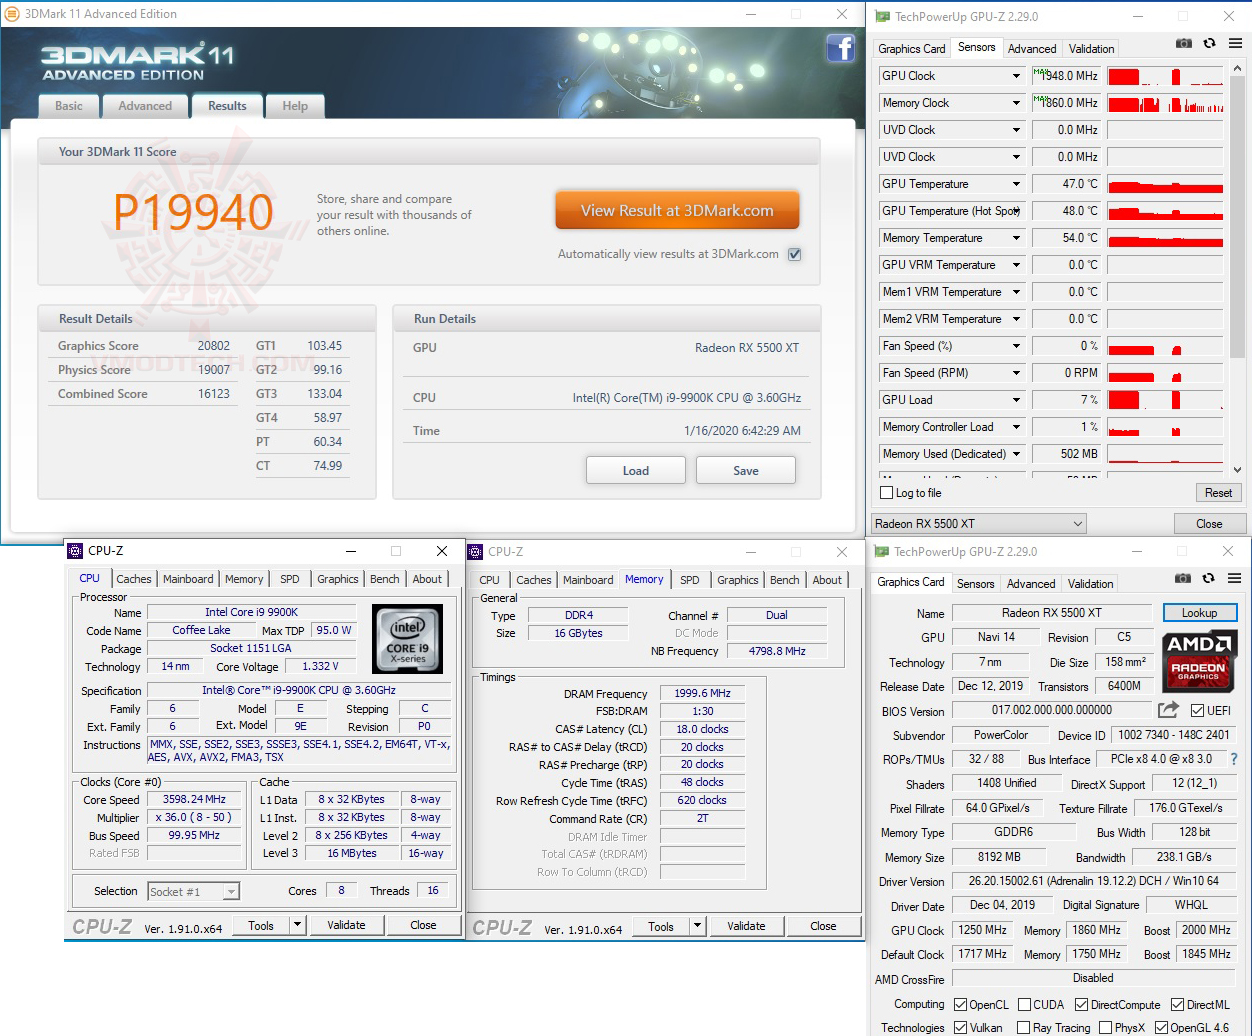This screenshot has width=1252, height=1036.
Task: Expand the GPU Load sensor dropdown
Action: 1016,400
